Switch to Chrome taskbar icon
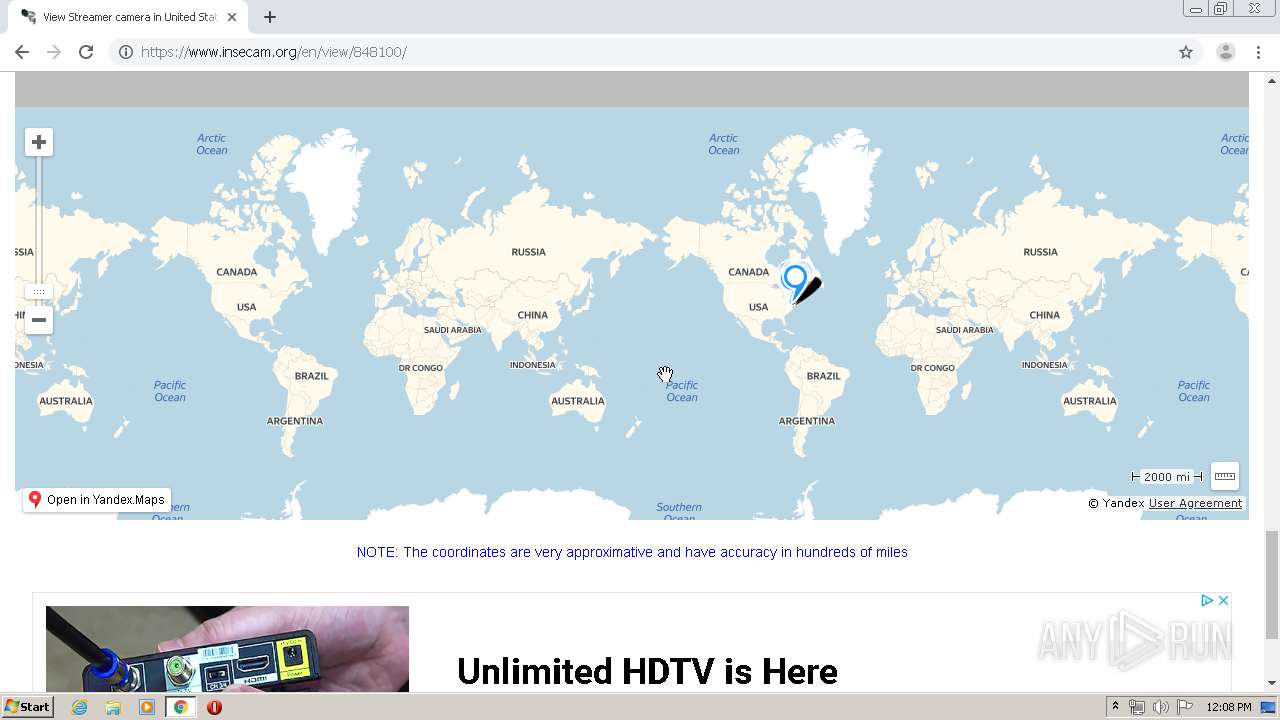This screenshot has height=720, width=1280. point(181,707)
